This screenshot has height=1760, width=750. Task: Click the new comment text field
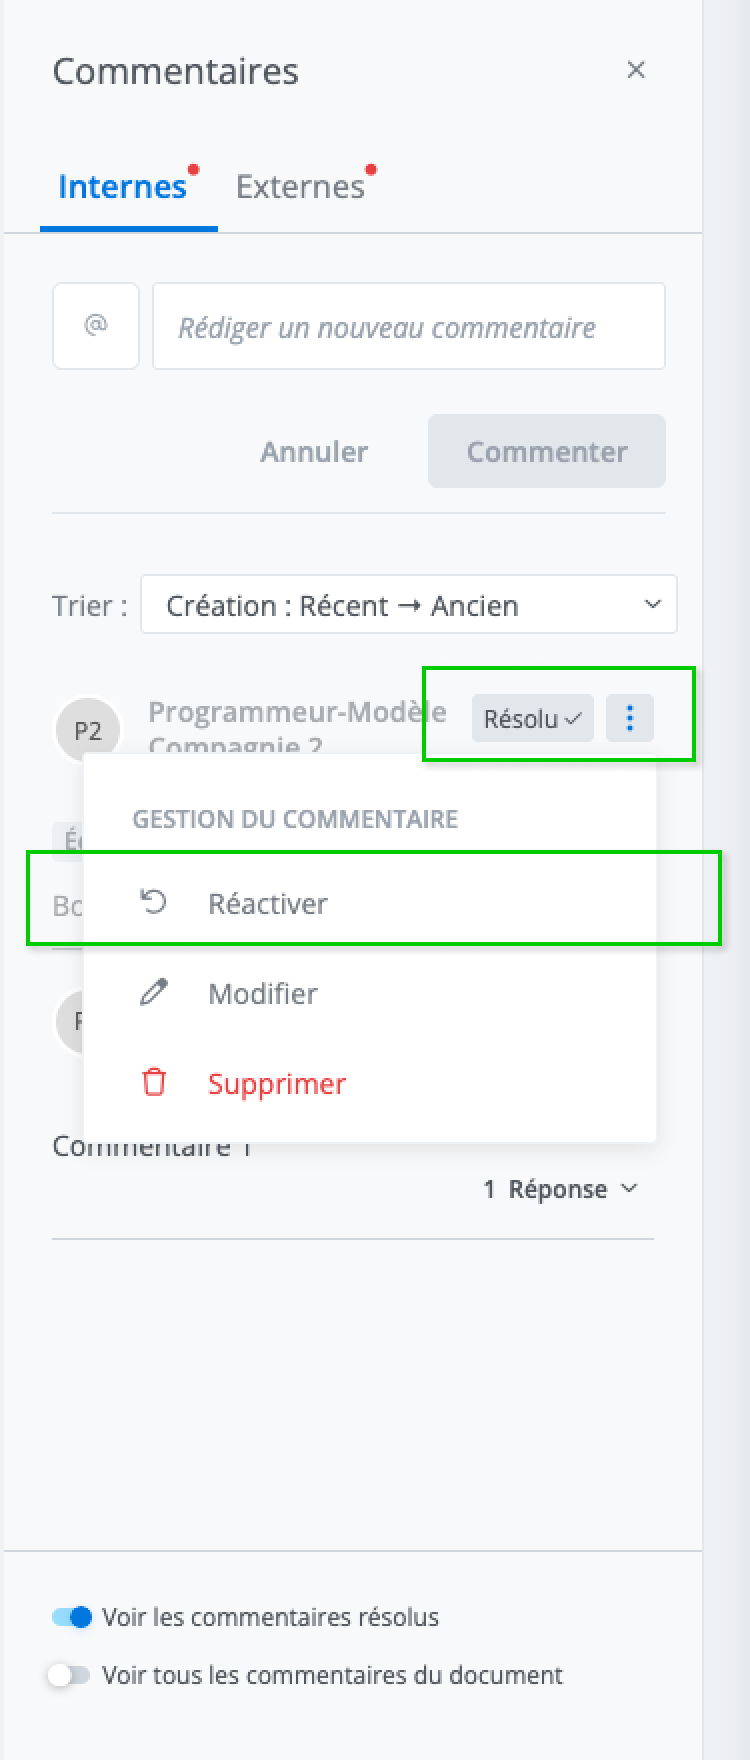coord(408,326)
